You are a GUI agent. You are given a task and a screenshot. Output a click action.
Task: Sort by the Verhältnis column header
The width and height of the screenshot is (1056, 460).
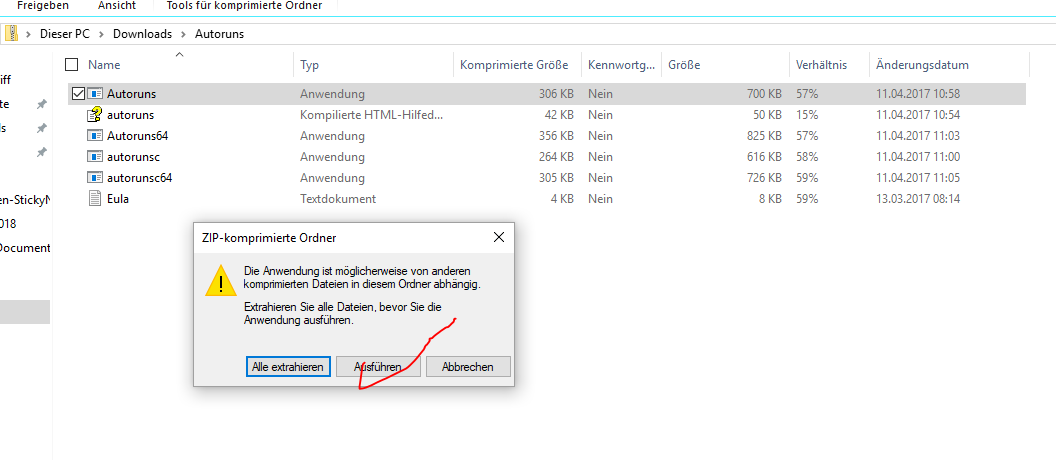[822, 65]
